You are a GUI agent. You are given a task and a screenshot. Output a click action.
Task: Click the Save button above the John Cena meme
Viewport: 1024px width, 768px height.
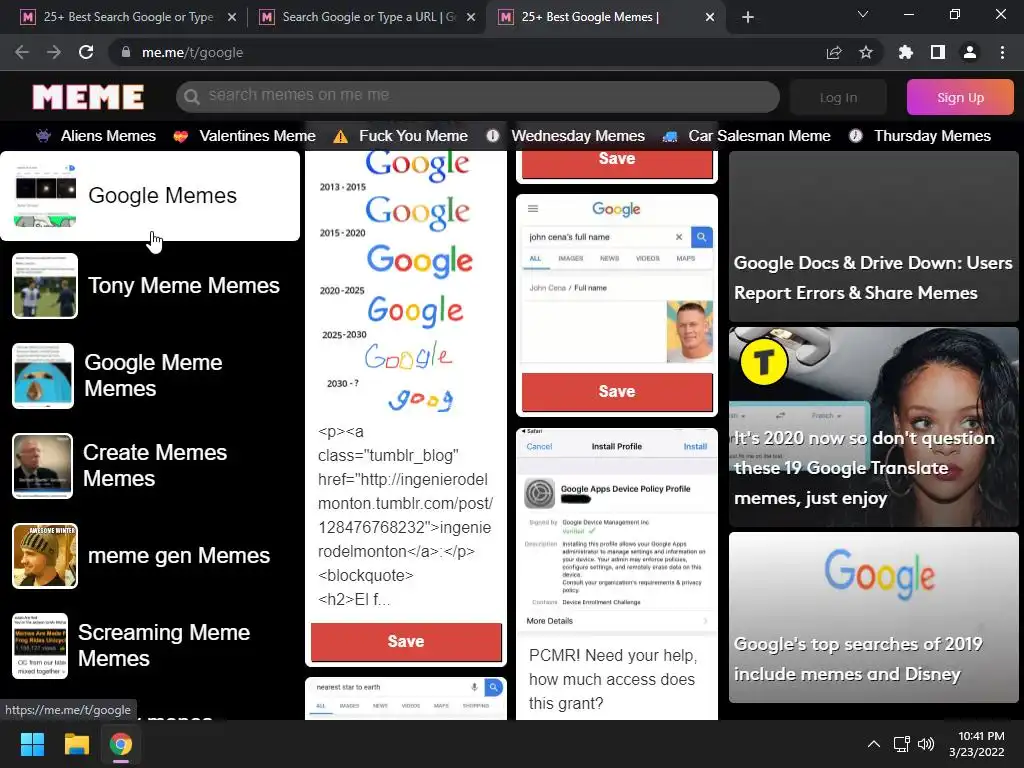(x=617, y=163)
